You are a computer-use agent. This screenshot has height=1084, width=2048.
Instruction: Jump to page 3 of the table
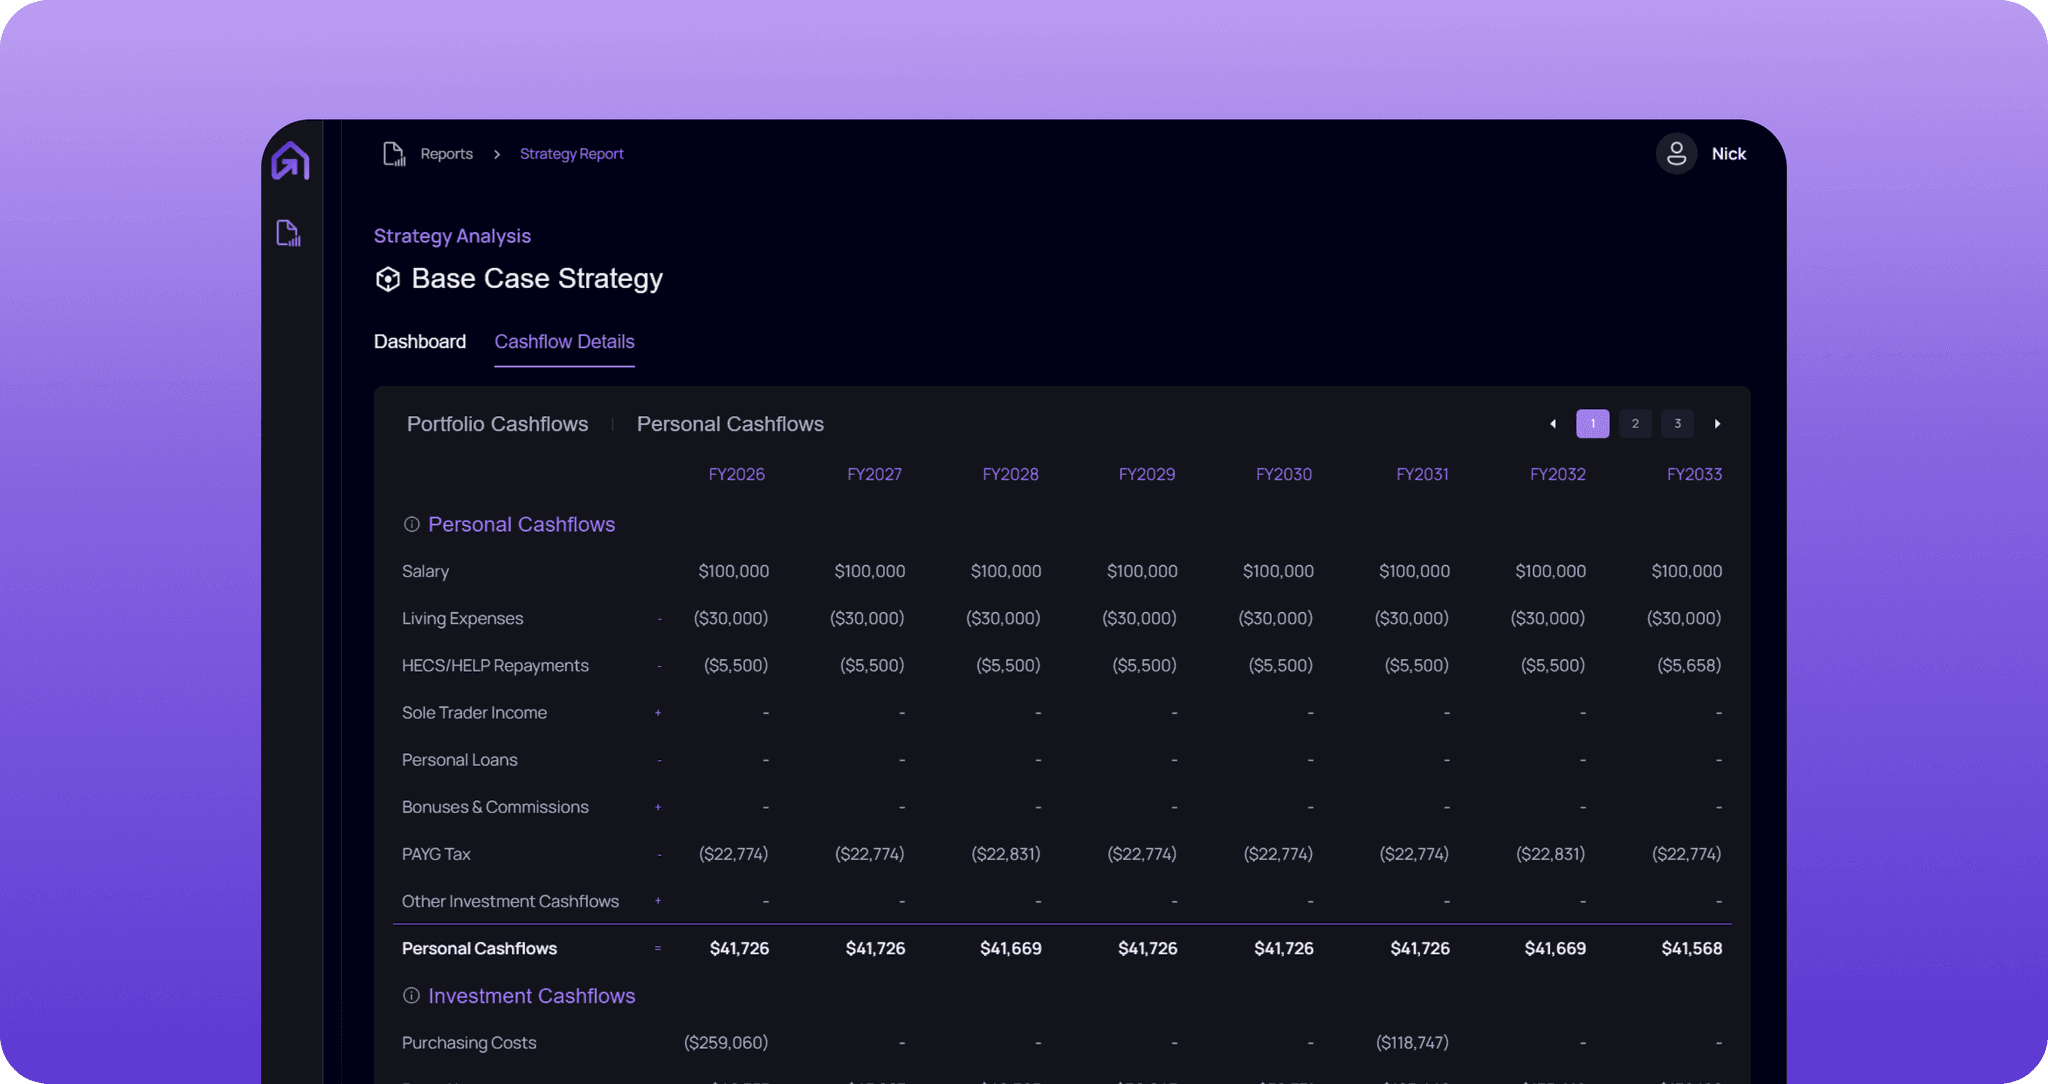click(x=1677, y=424)
